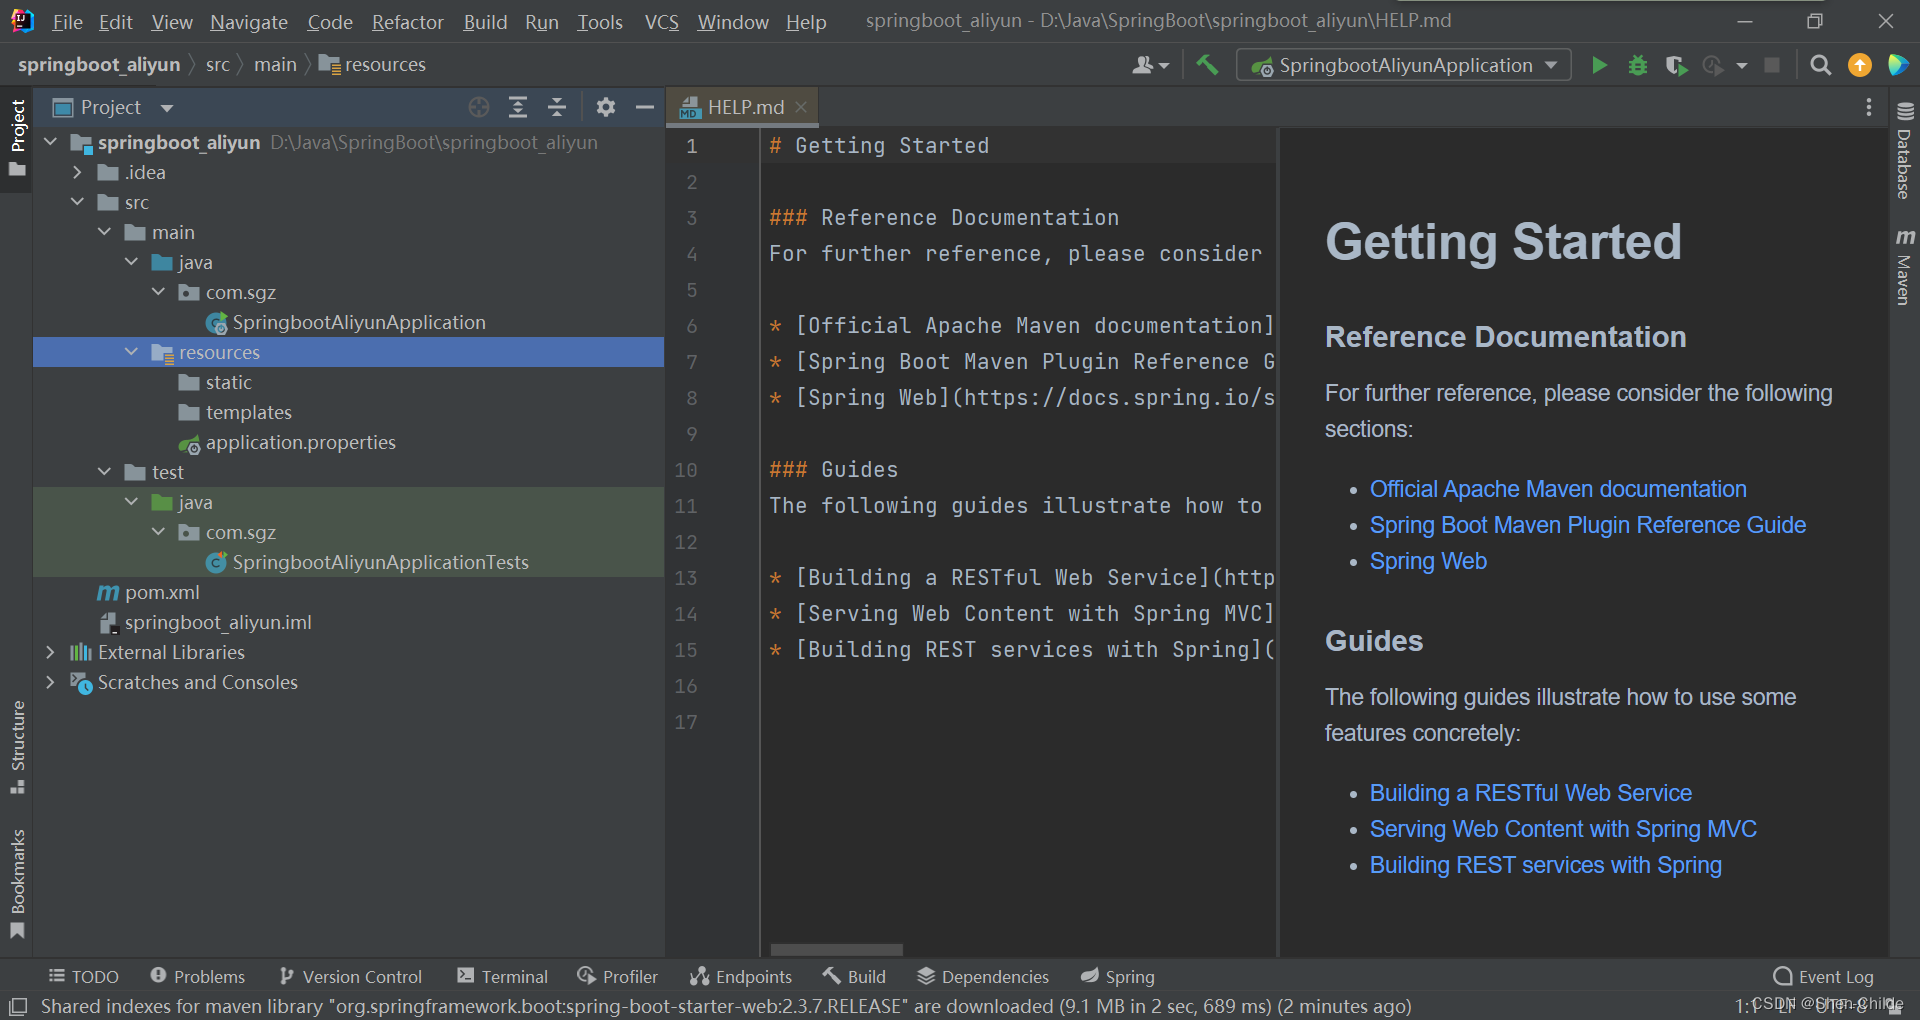The height and width of the screenshot is (1020, 1920).
Task: Open Official Apache Maven documentation link
Action: pos(1558,489)
